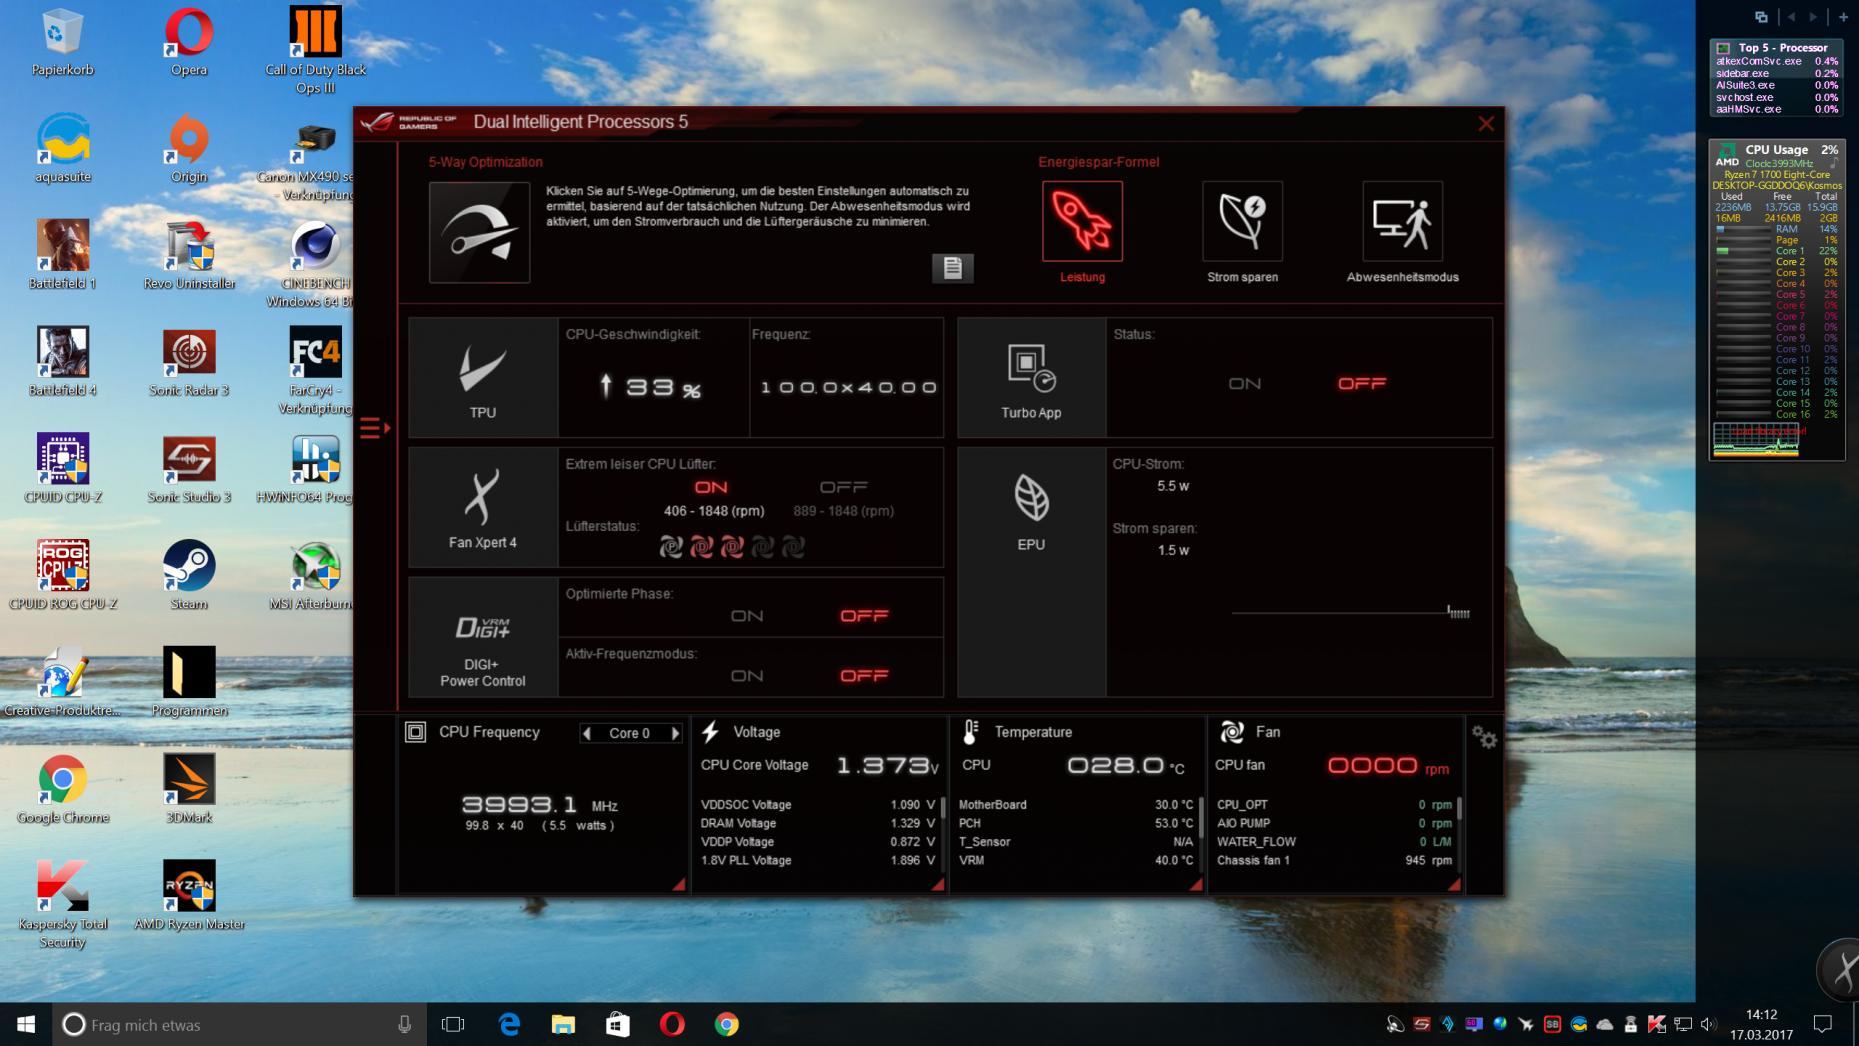Select the Steam desktop shortcut

click(x=189, y=577)
